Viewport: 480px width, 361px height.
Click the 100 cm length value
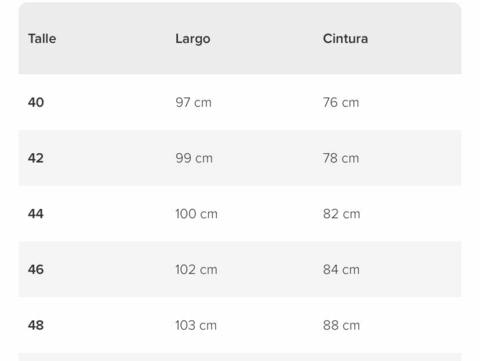click(x=196, y=214)
